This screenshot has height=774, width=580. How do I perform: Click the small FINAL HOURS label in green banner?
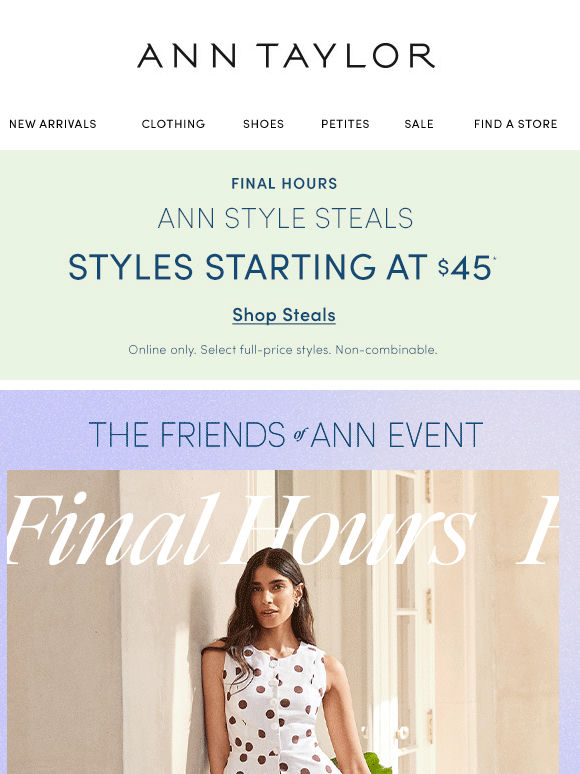[284, 184]
